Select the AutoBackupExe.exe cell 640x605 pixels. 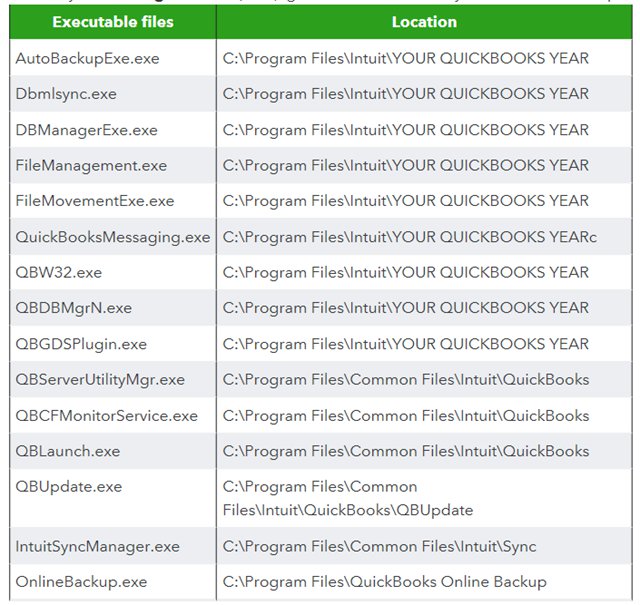[x=88, y=58]
